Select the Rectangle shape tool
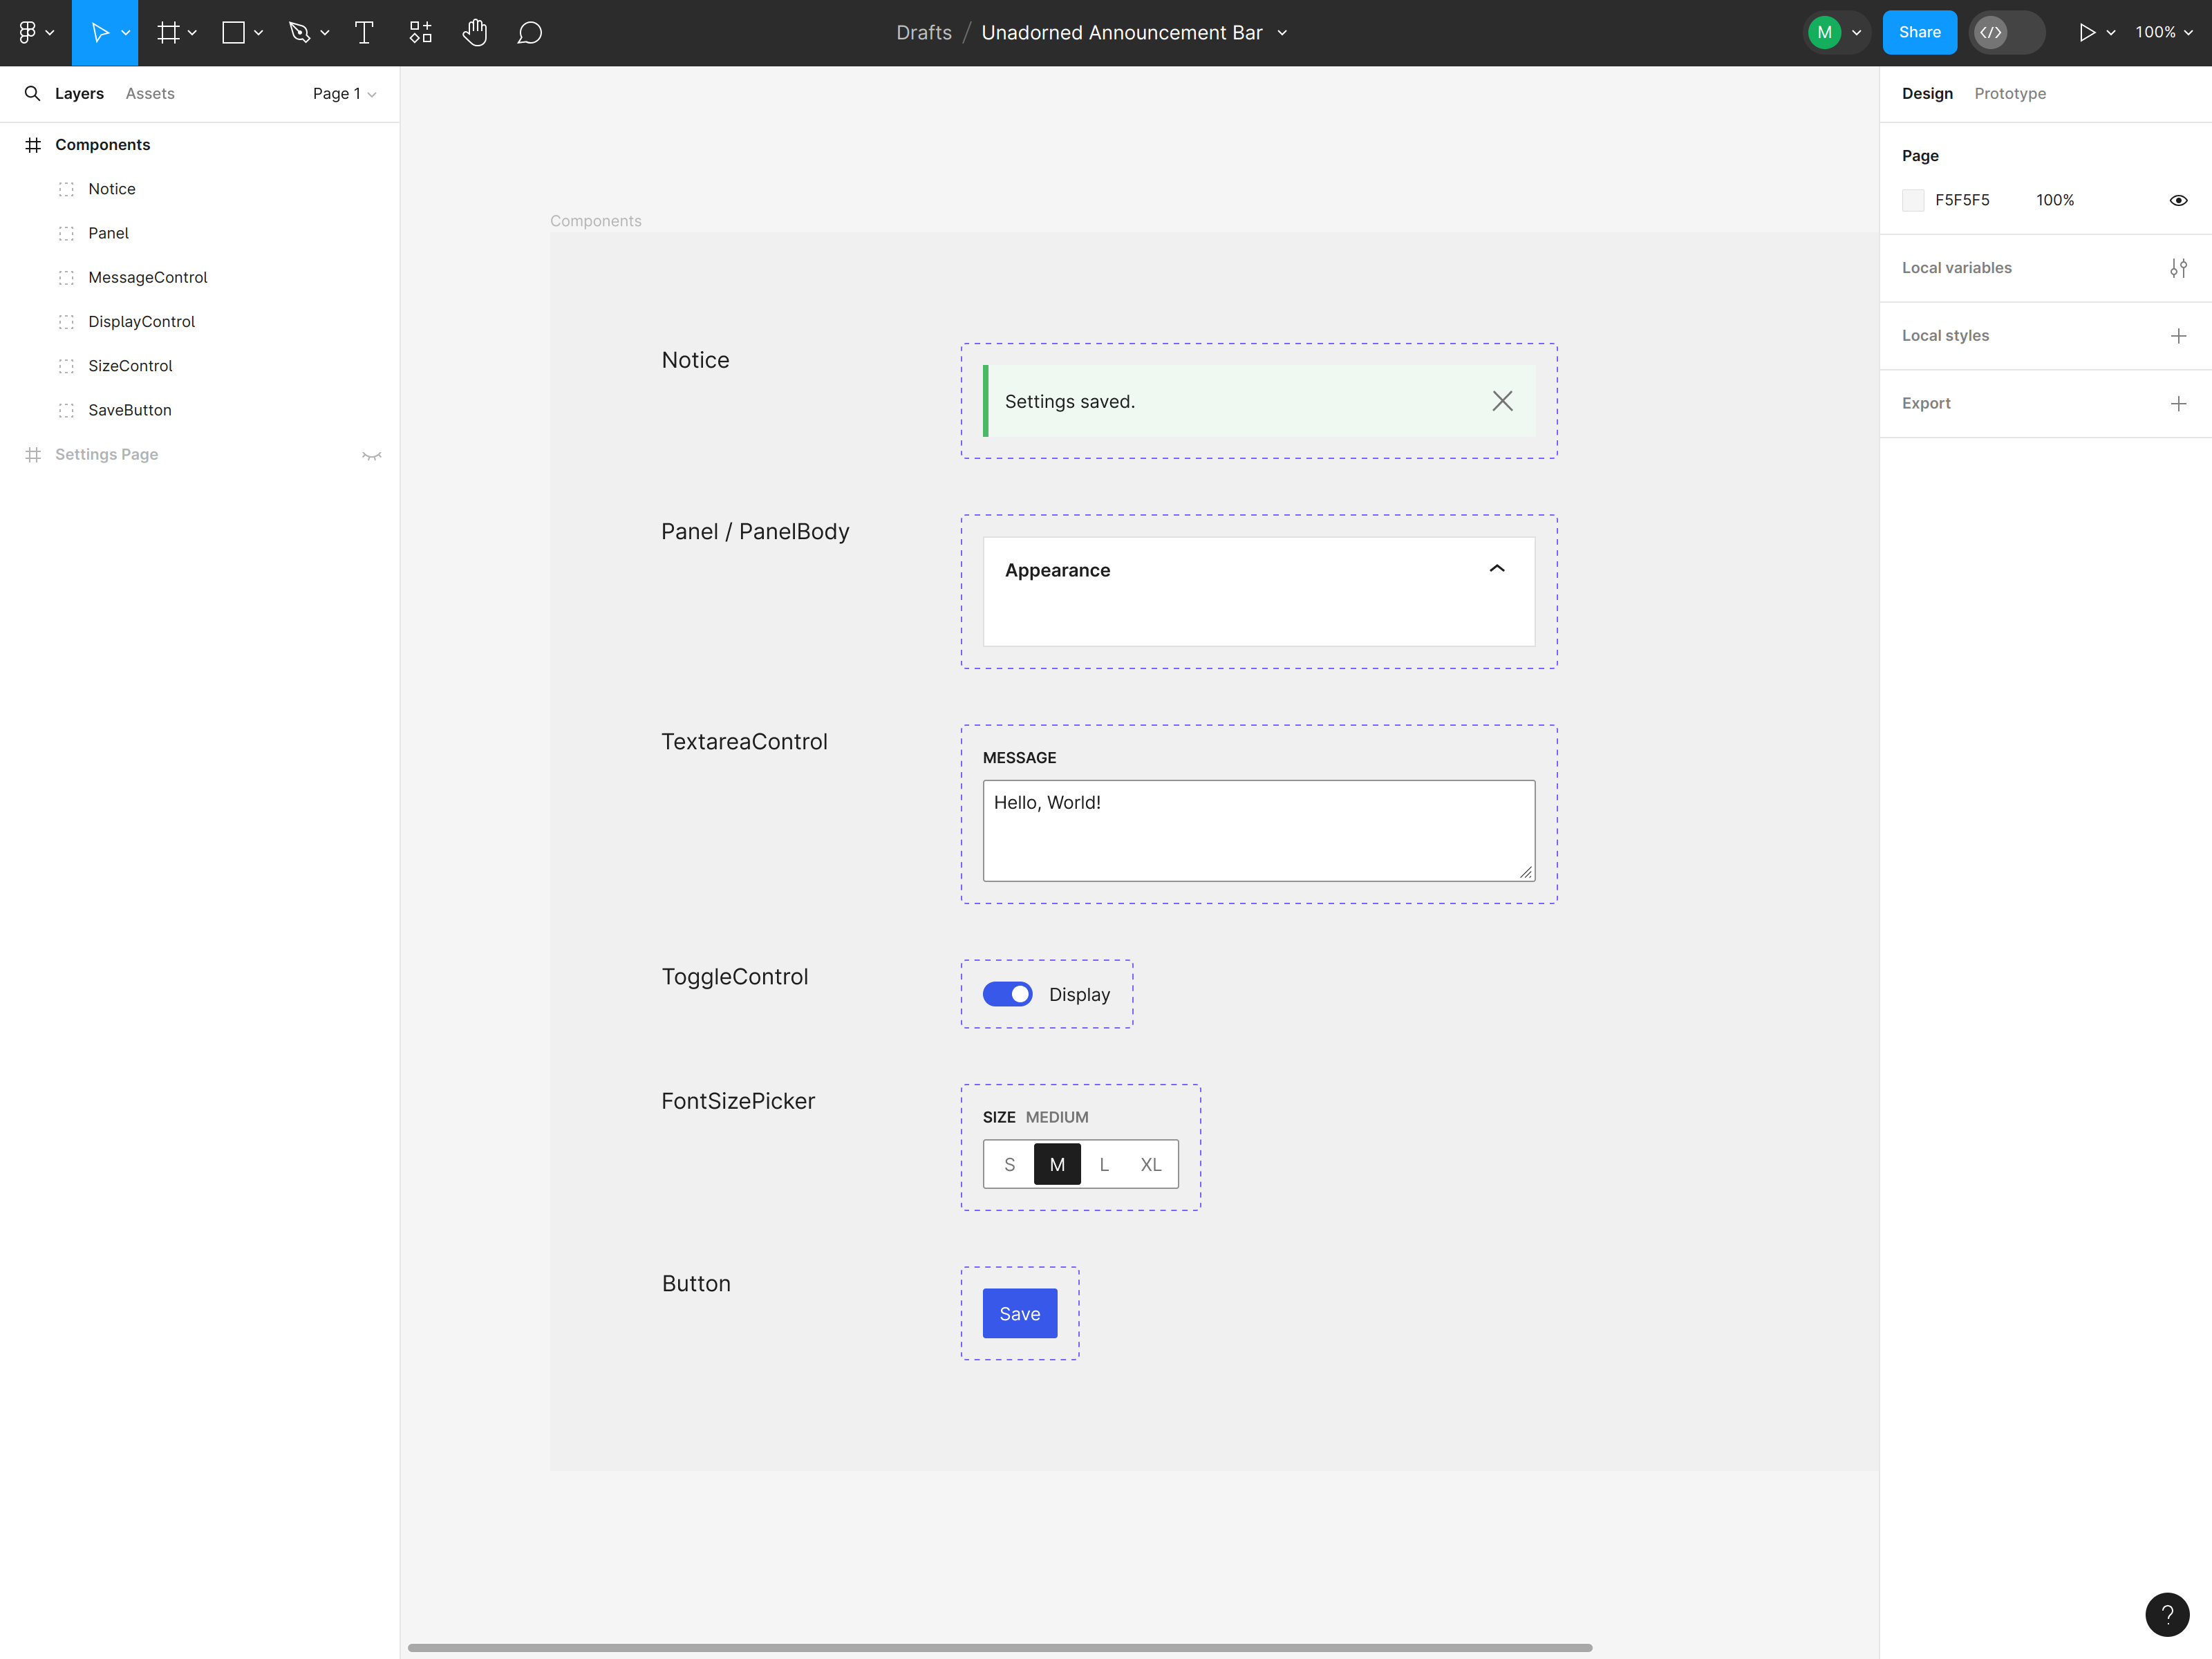Screen dimensions: 2212x1659 tap(233, 33)
